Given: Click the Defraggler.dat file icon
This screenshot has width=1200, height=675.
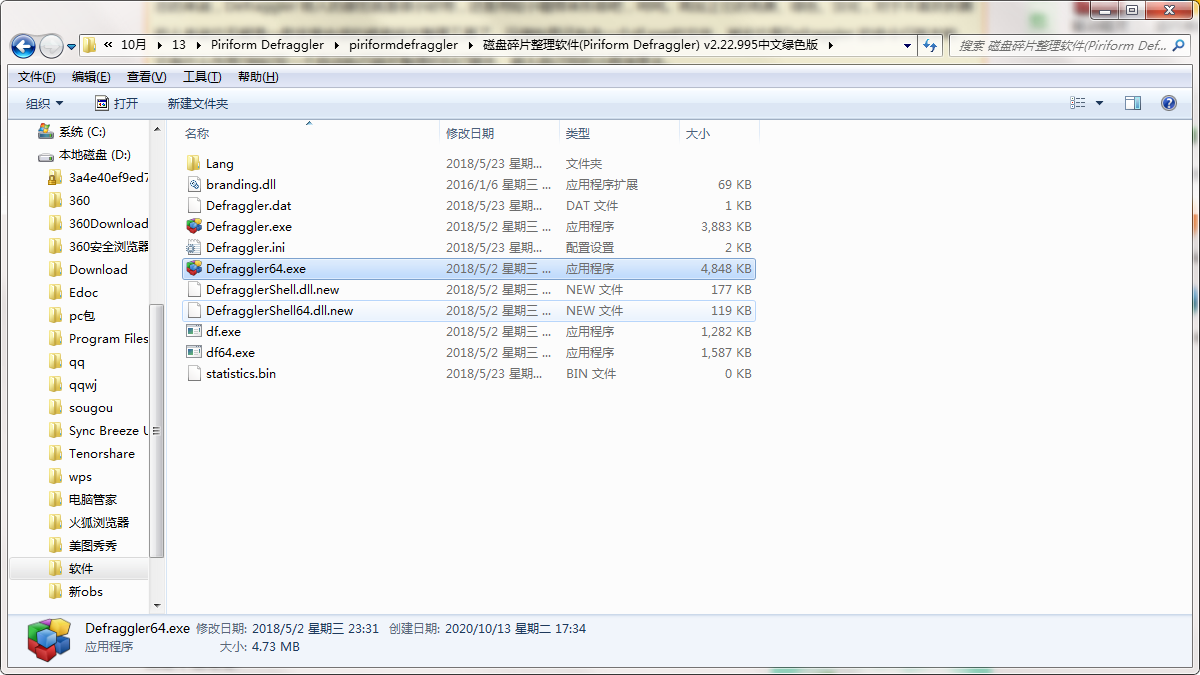Looking at the screenshot, I should click(x=194, y=206).
